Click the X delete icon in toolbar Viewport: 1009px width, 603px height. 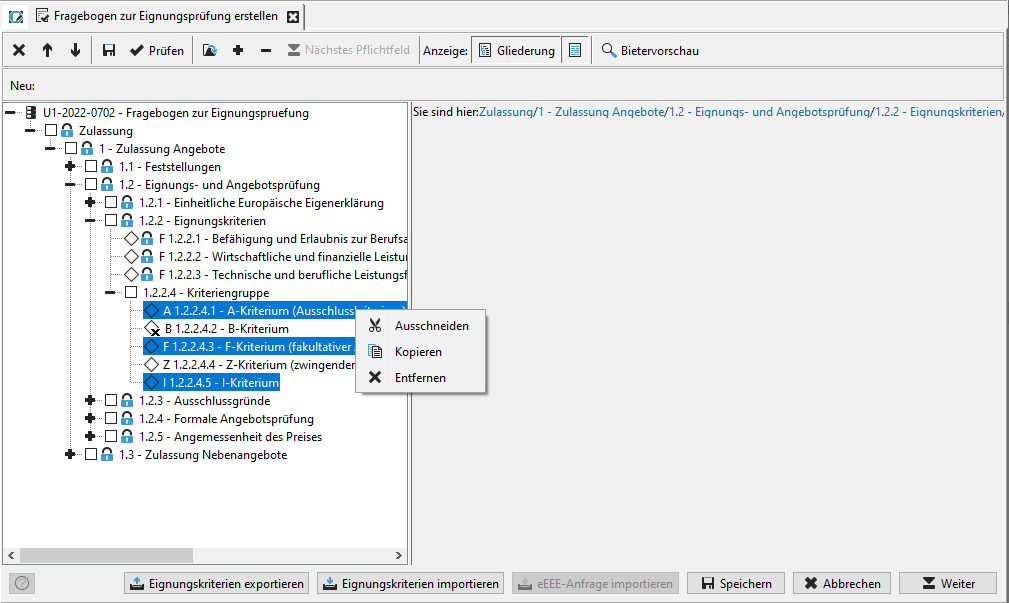[x=19, y=50]
